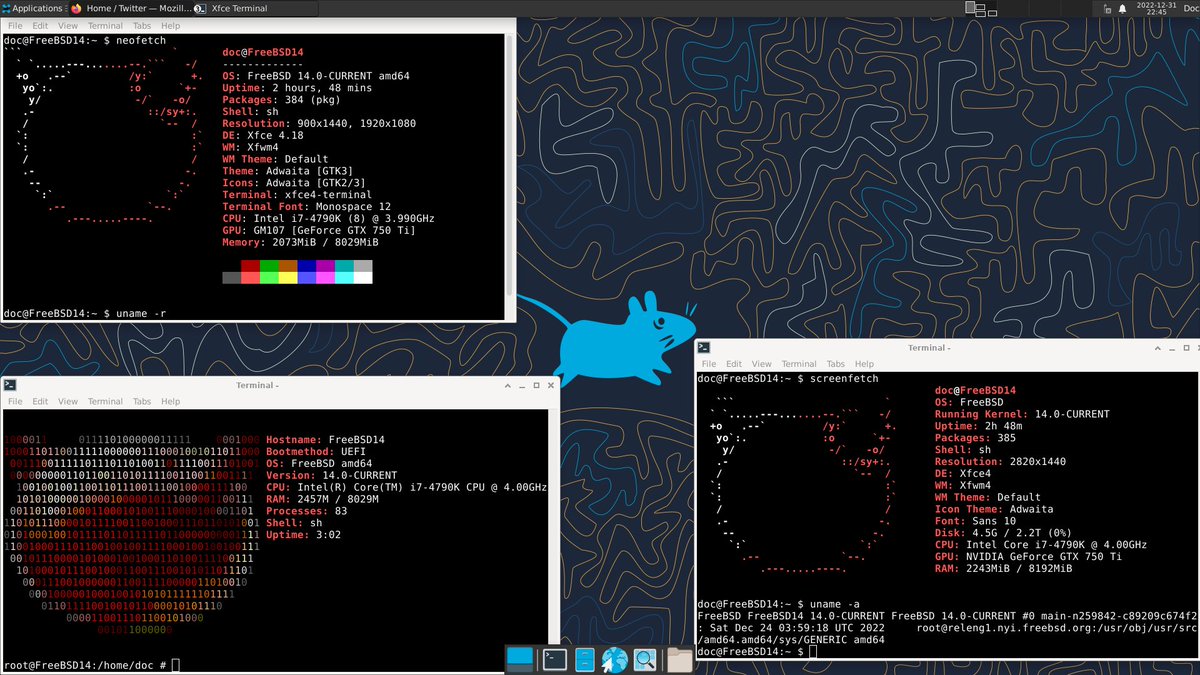Open Tabs menu in screenfetch terminal

[x=836, y=364]
